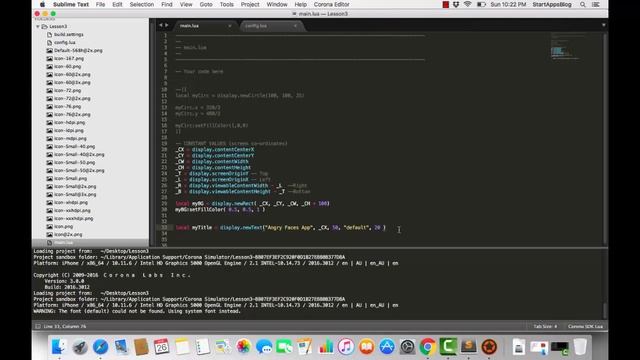The width and height of the screenshot is (640, 360).
Task: Open Messages app in the Dock
Action: [264, 347]
